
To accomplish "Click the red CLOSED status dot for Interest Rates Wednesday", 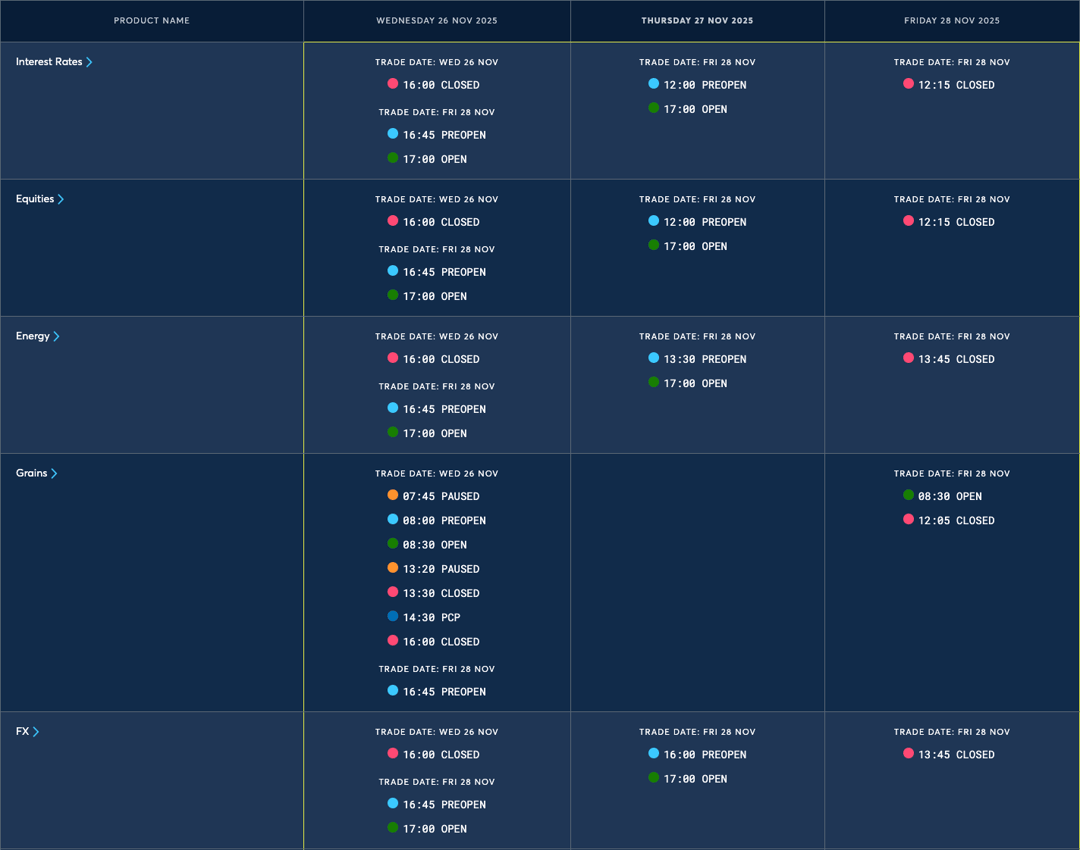I will [394, 85].
